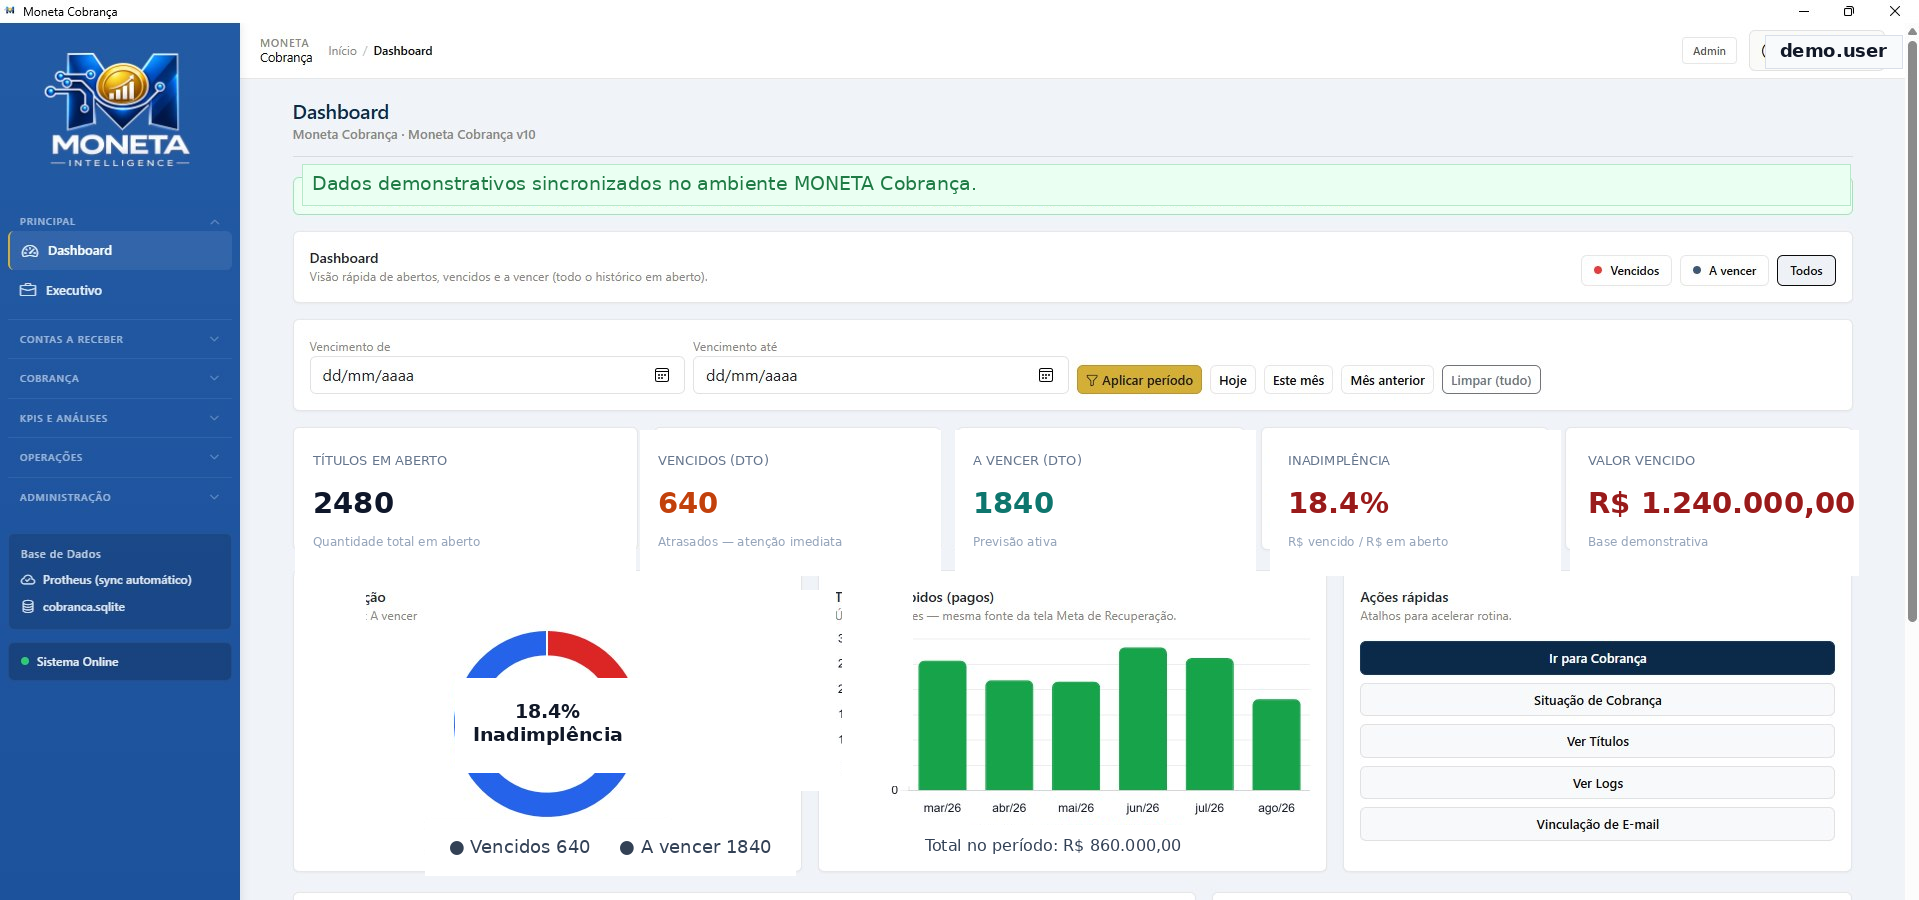Open calendar picker for Vencimento até
This screenshot has height=900, width=1919.
coord(1046,375)
